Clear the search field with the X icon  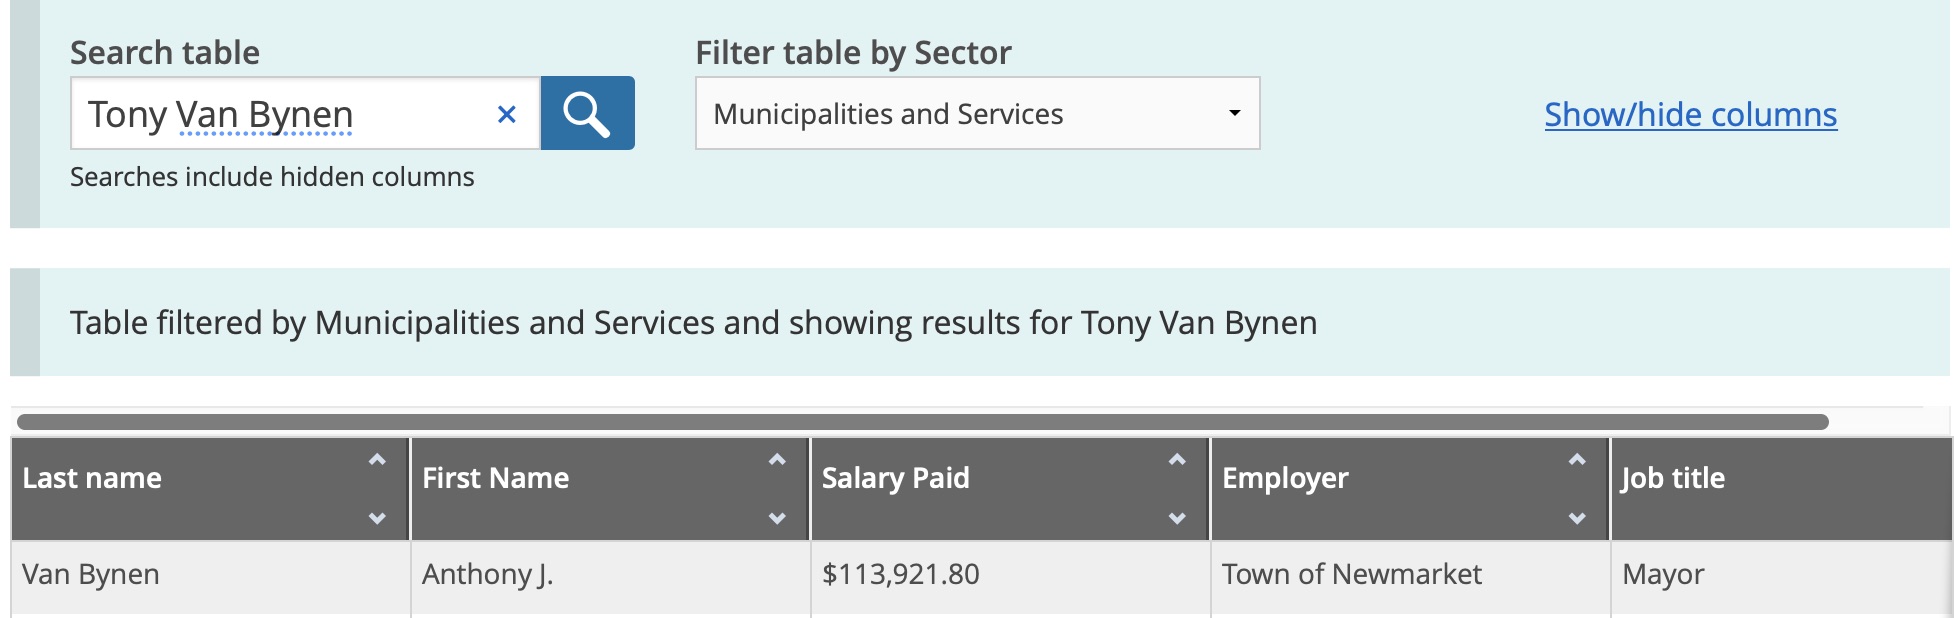pyautogui.click(x=507, y=114)
